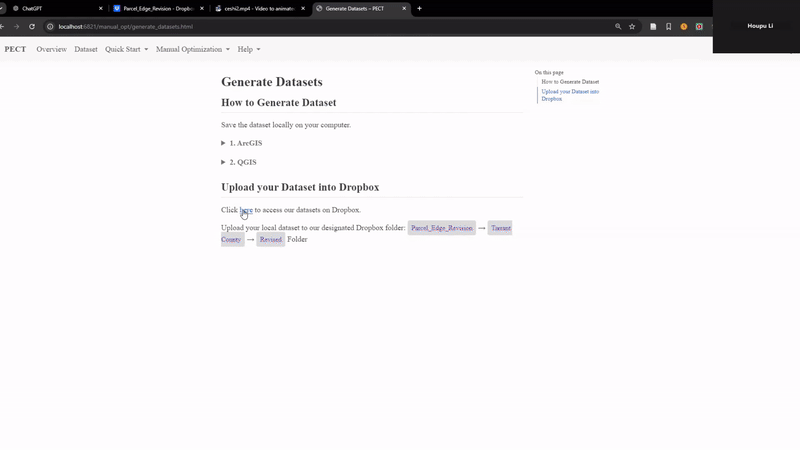Image resolution: width=800 pixels, height=450 pixels.
Task: Click the page document extension icon
Action: 653,27
